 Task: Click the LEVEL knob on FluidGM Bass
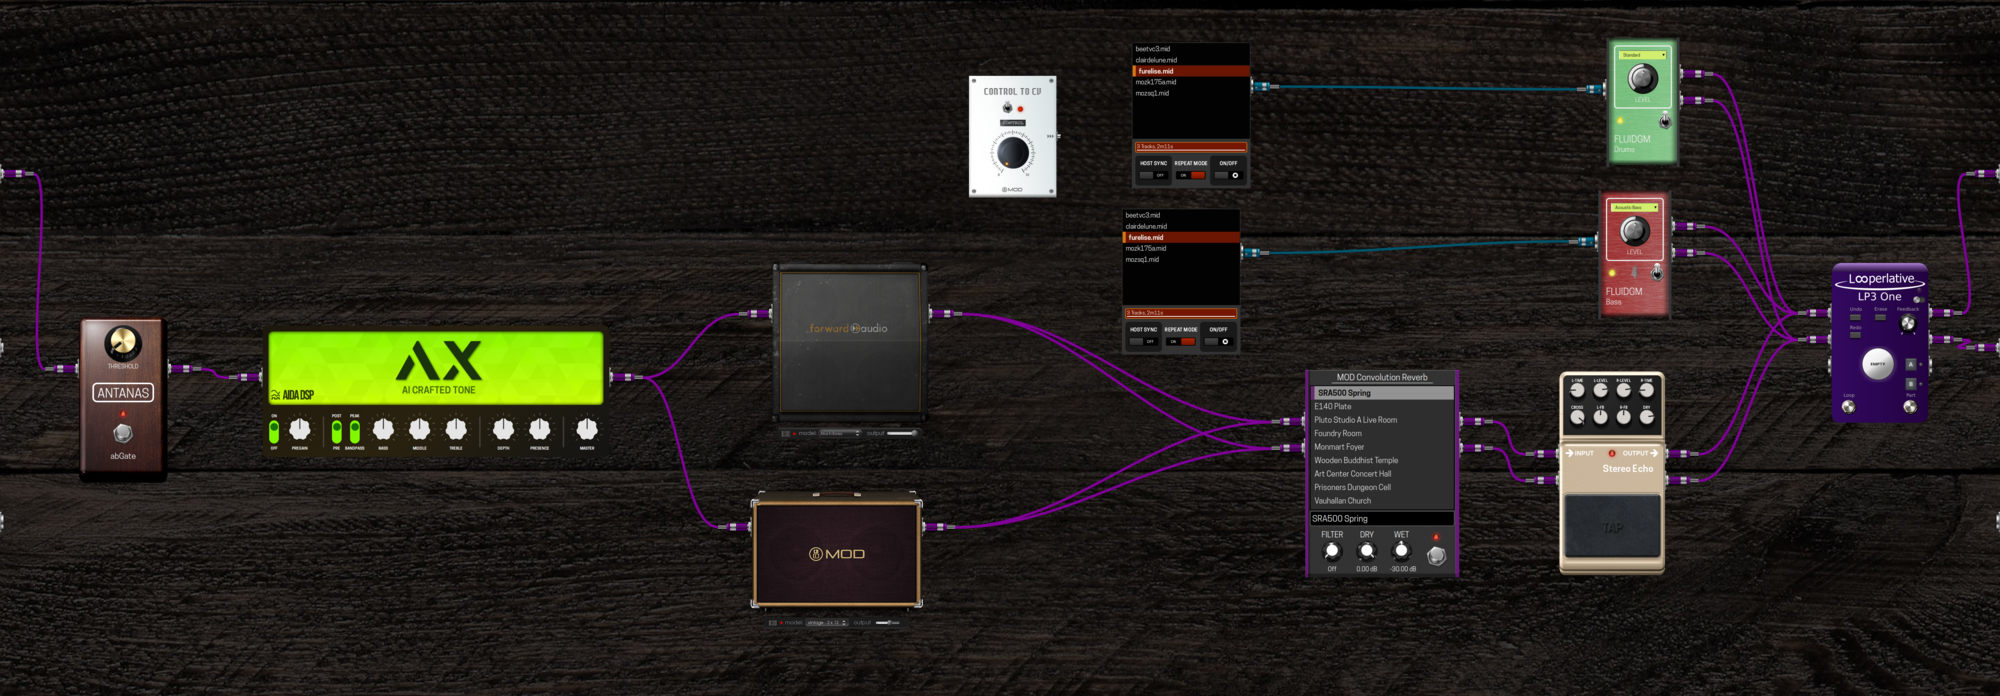[1634, 231]
